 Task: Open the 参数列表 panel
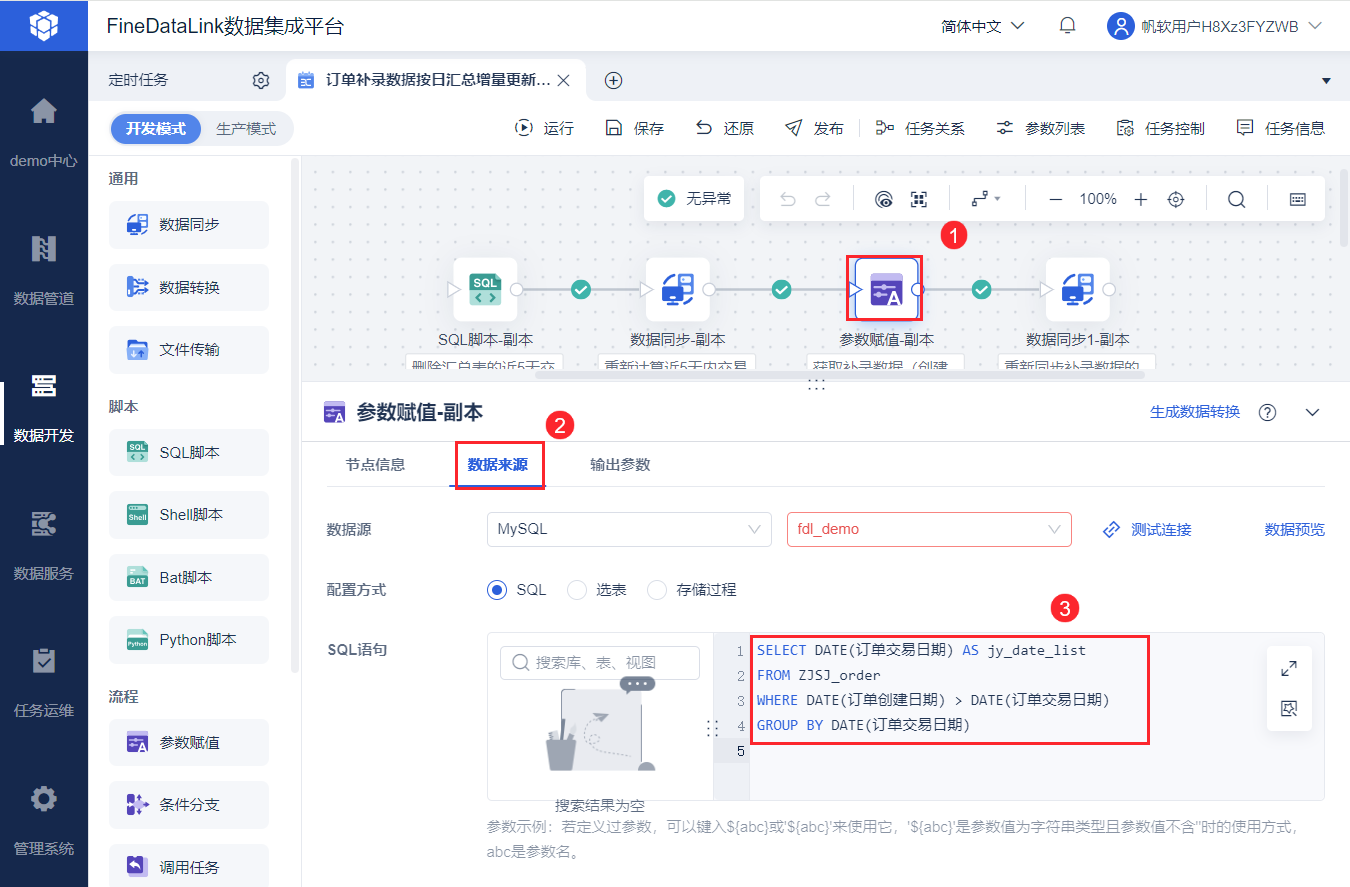pos(1040,128)
